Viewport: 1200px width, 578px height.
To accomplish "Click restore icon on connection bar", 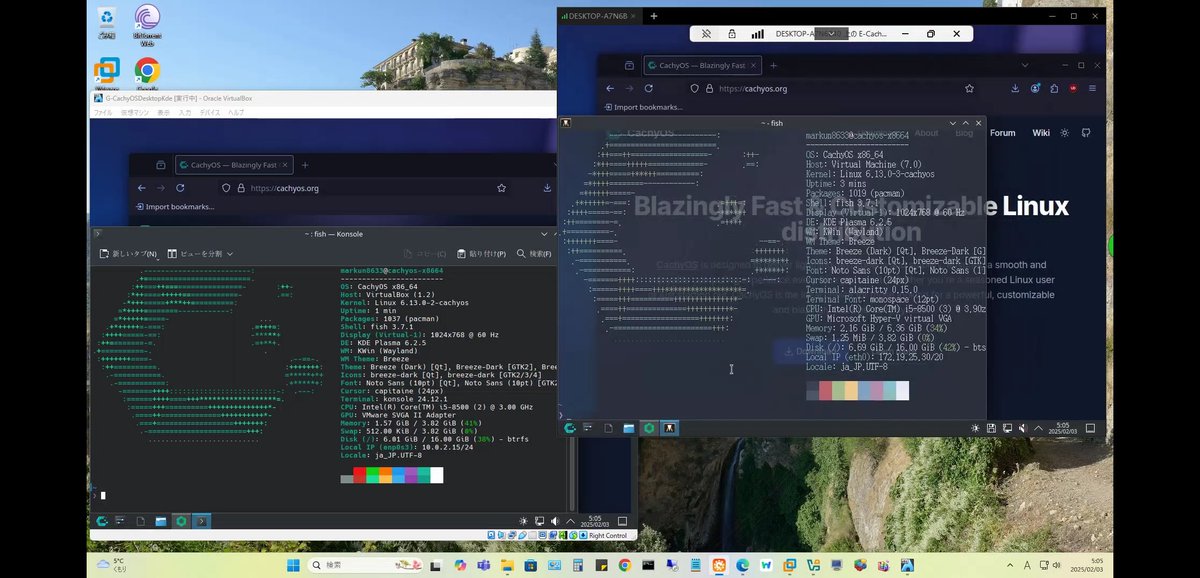I will (931, 33).
